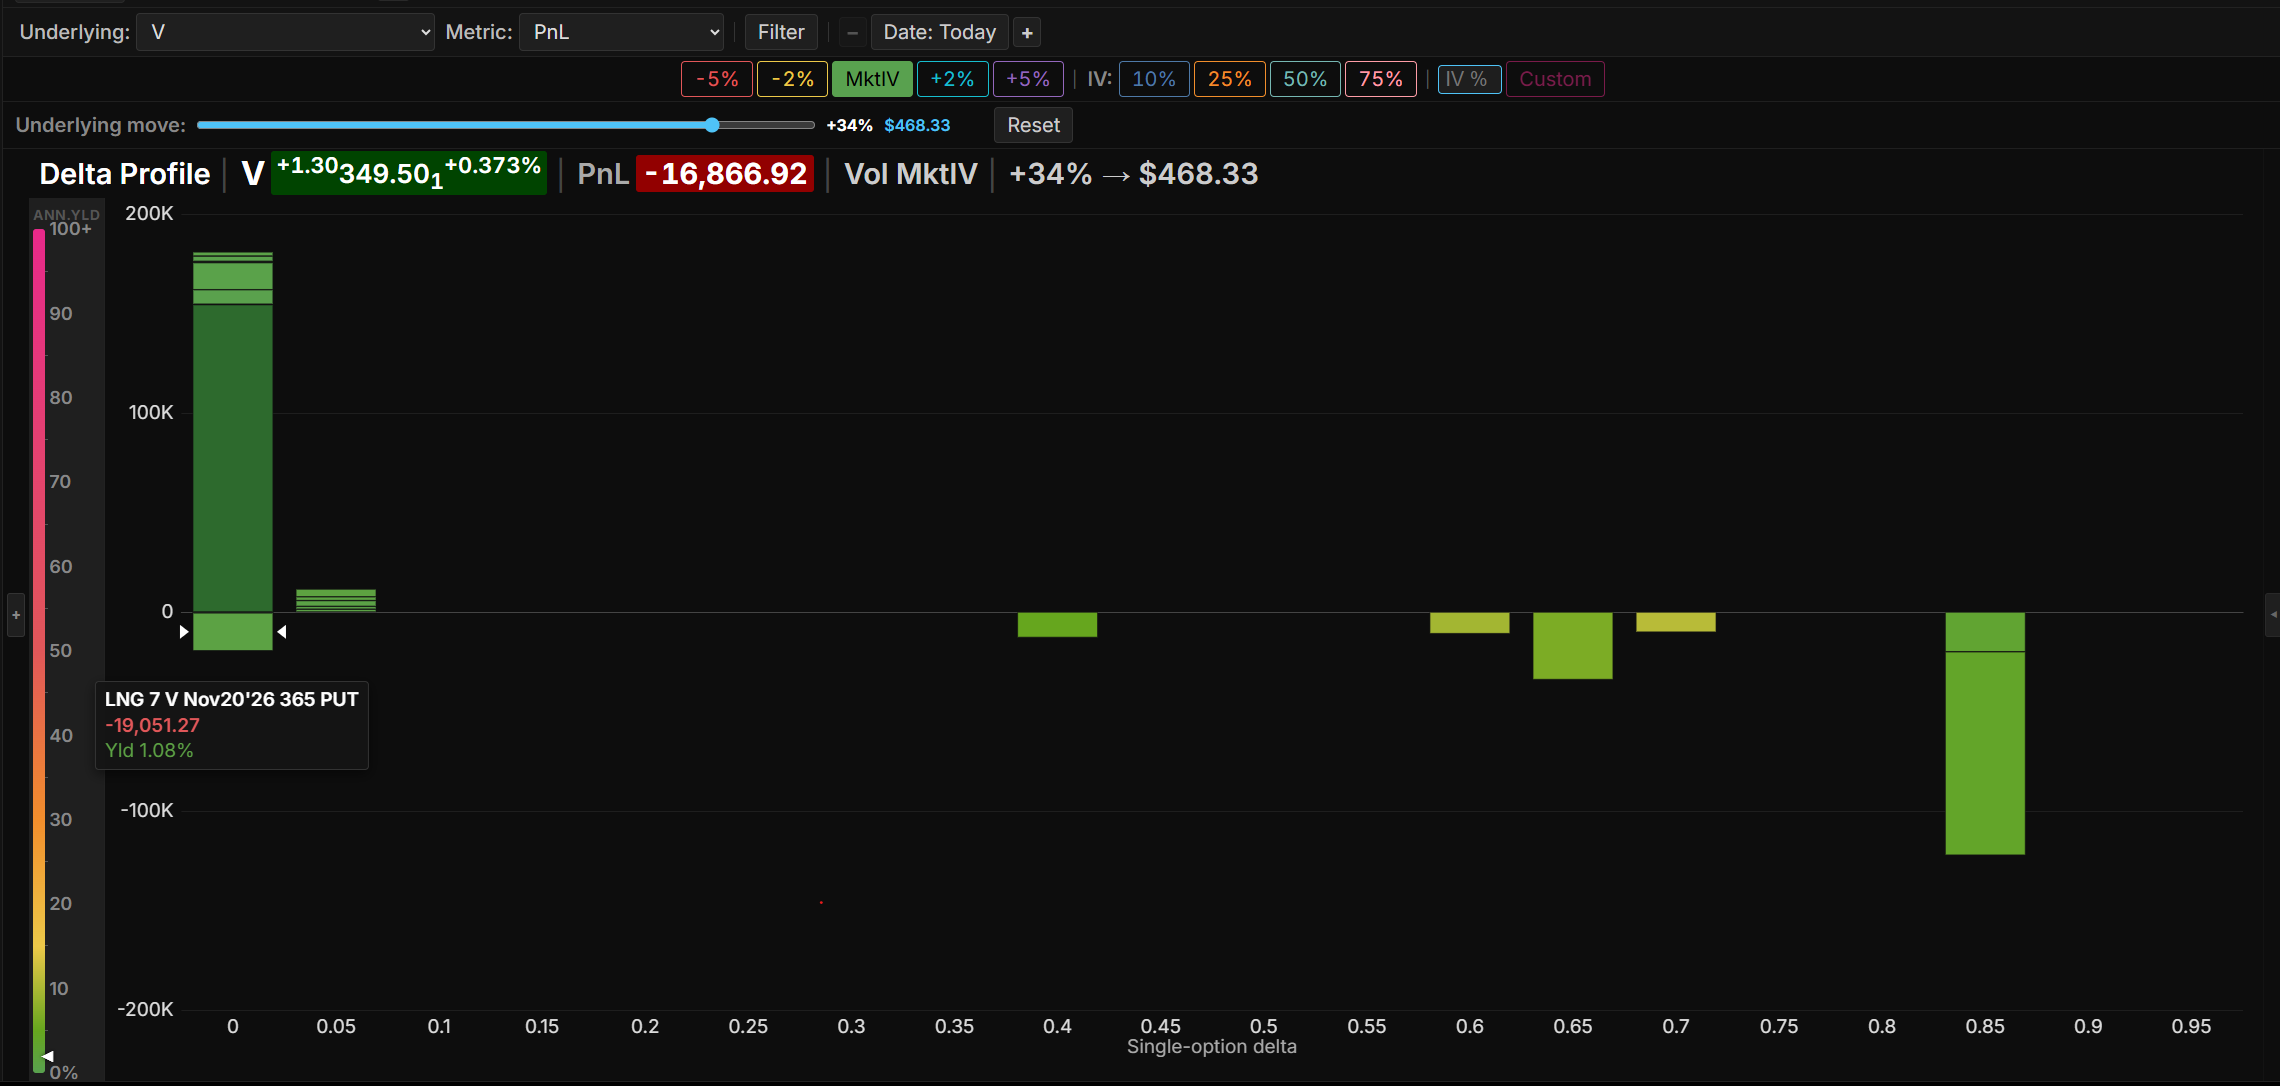Step date back with minus button
The image size is (2280, 1086).
852,33
